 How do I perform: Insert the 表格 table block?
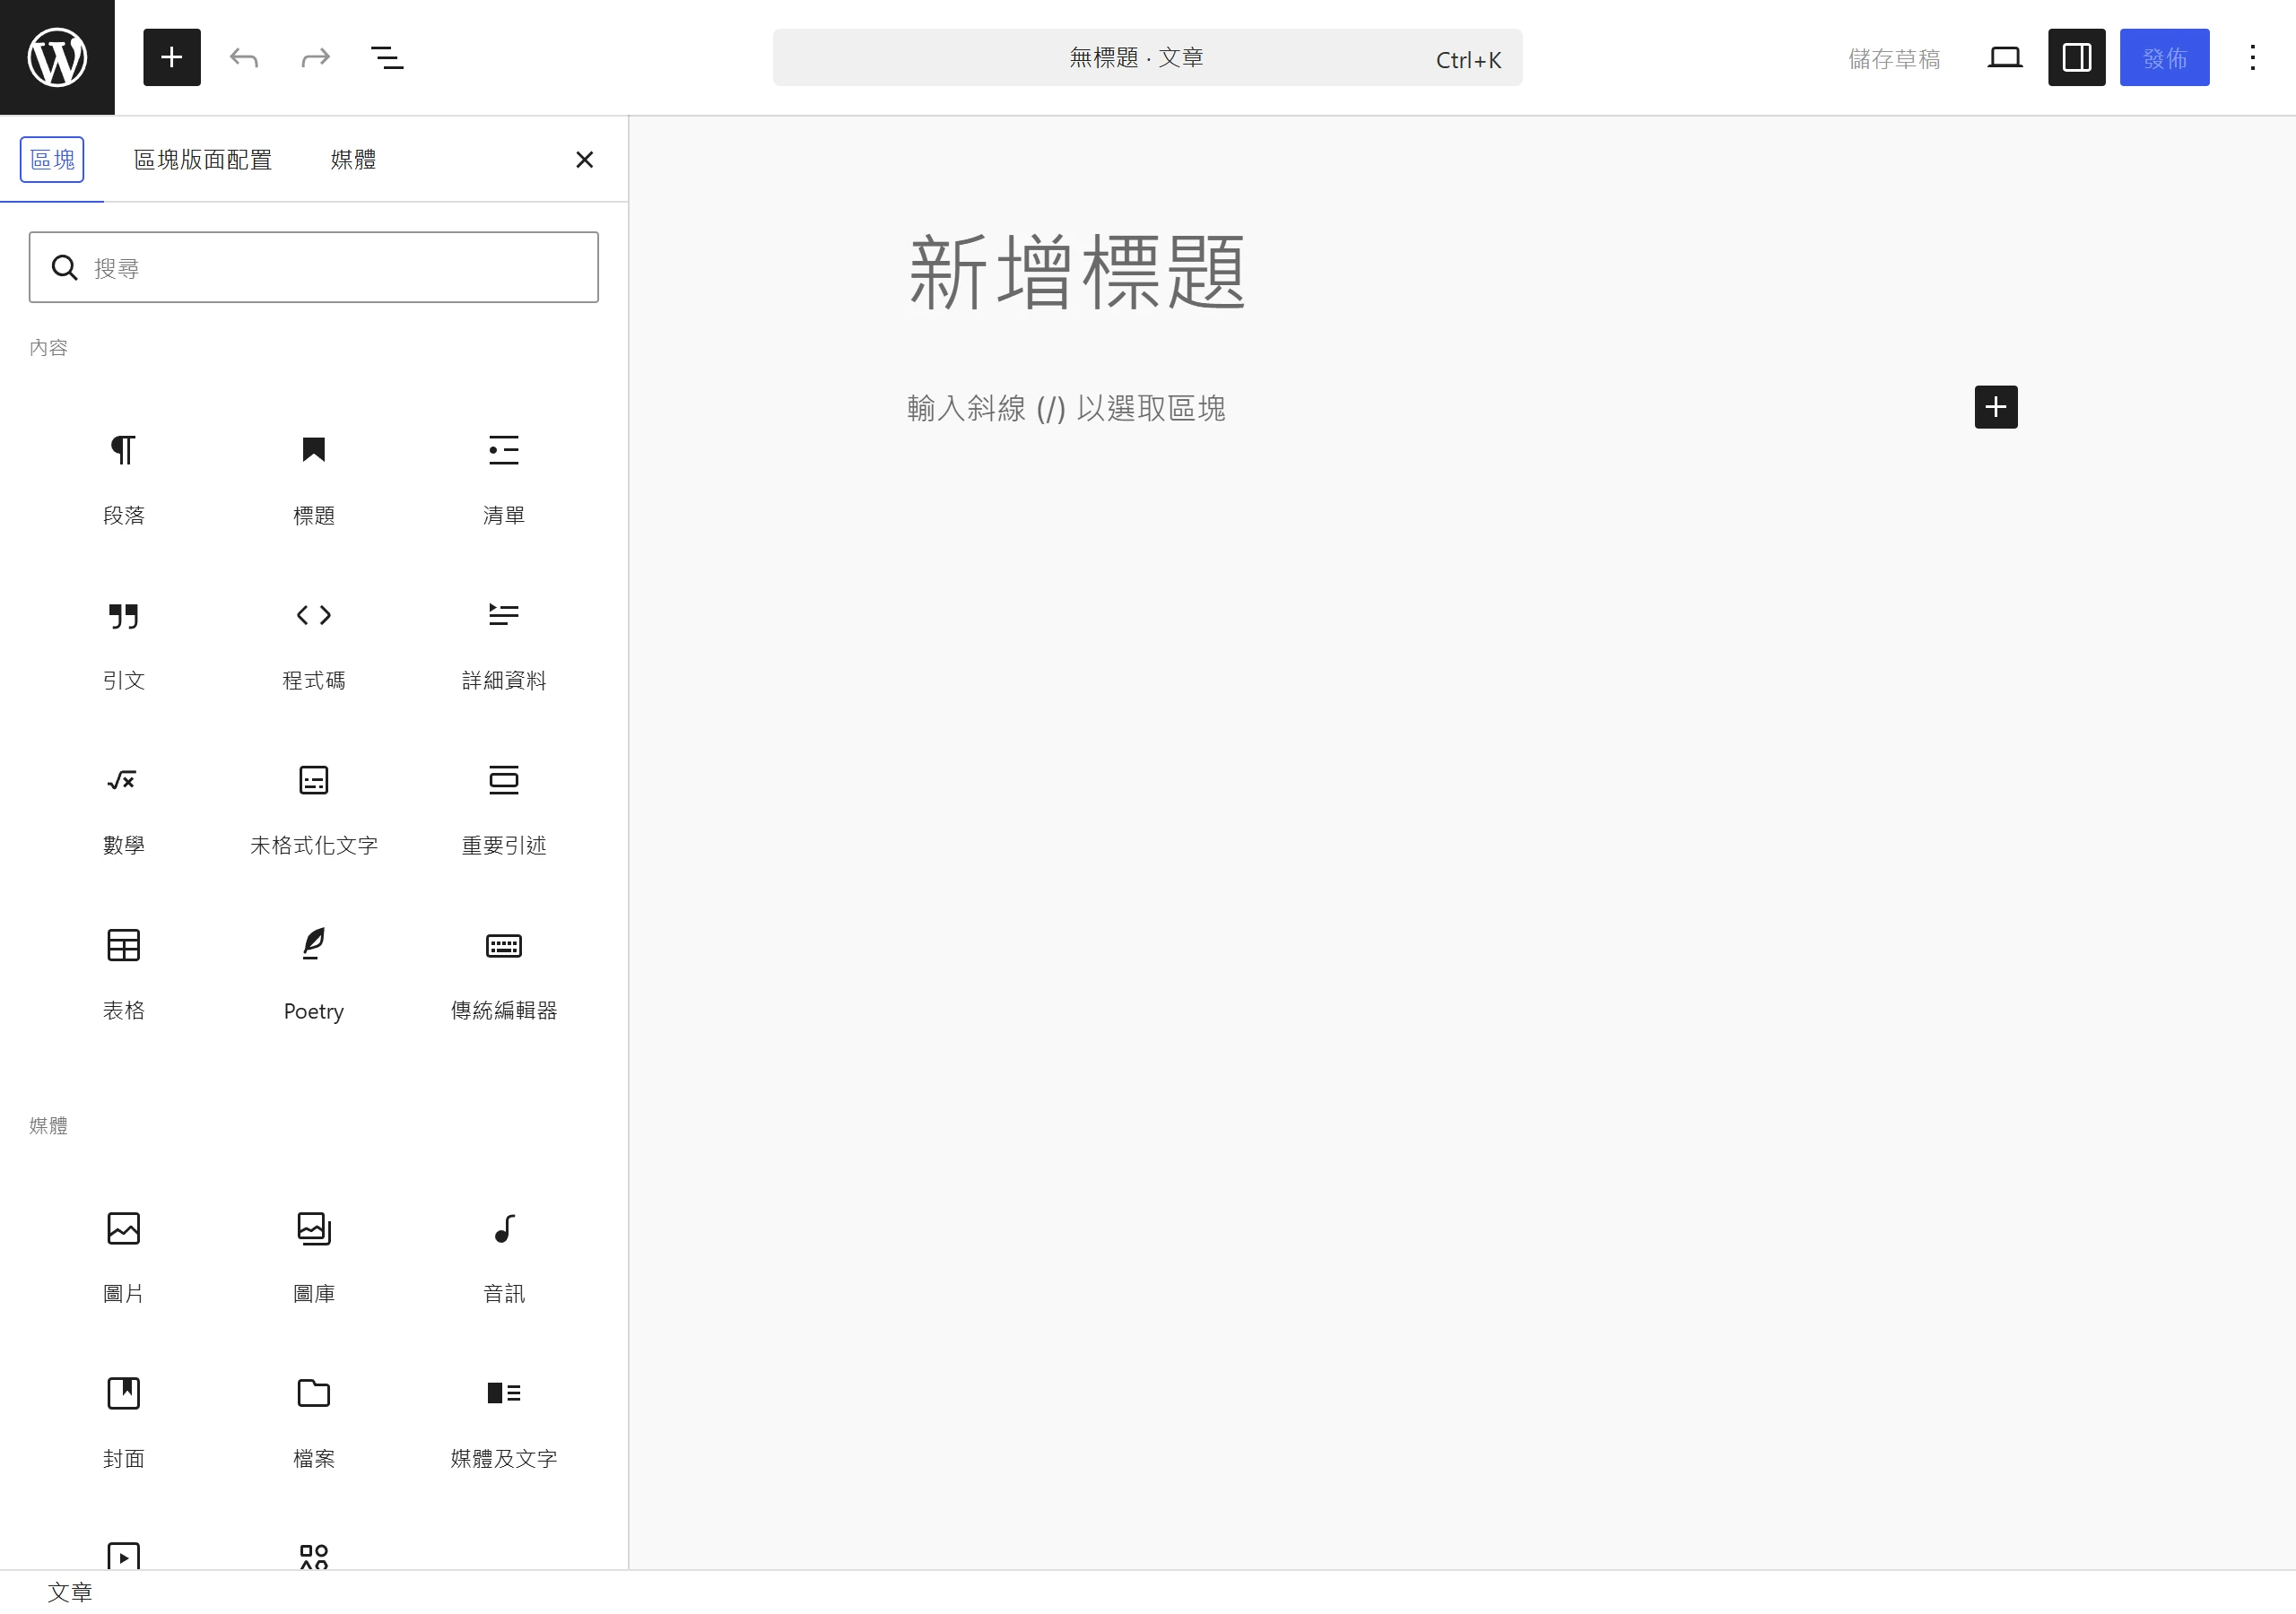(124, 975)
